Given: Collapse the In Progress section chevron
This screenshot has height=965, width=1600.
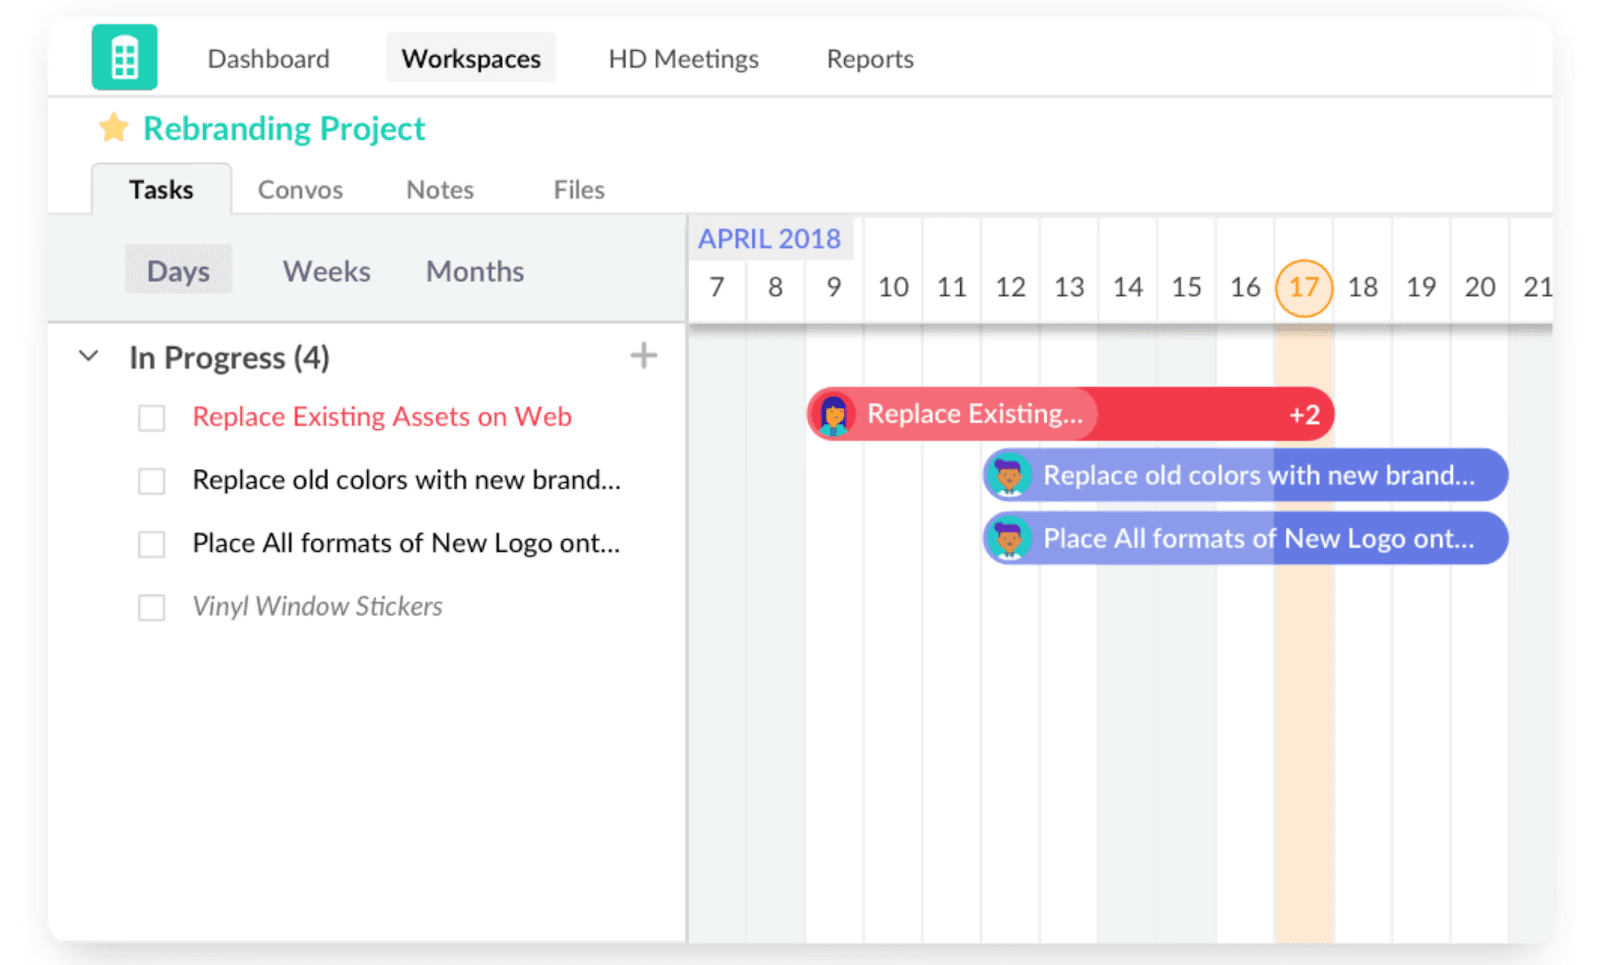Looking at the screenshot, I should click(x=89, y=356).
